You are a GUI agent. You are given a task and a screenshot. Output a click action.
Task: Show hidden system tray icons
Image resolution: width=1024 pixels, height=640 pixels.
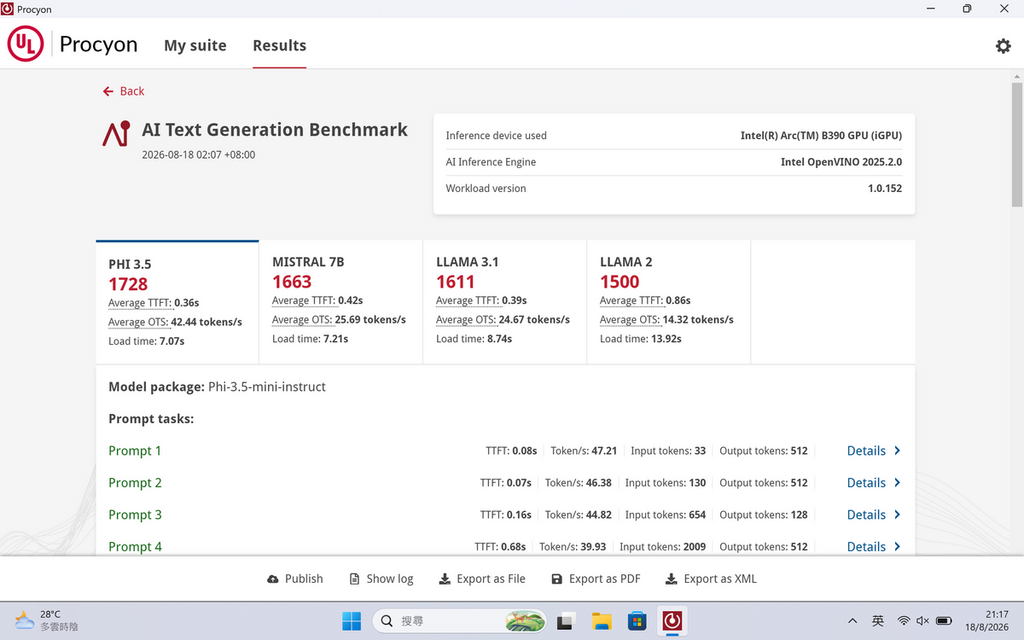click(852, 621)
